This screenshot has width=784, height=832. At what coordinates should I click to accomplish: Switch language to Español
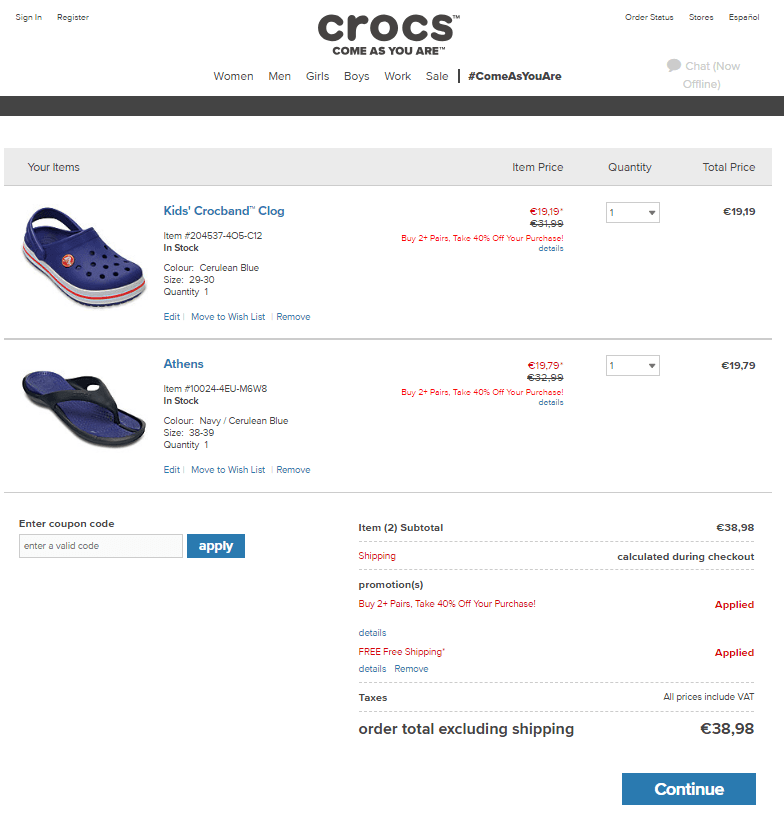point(743,18)
